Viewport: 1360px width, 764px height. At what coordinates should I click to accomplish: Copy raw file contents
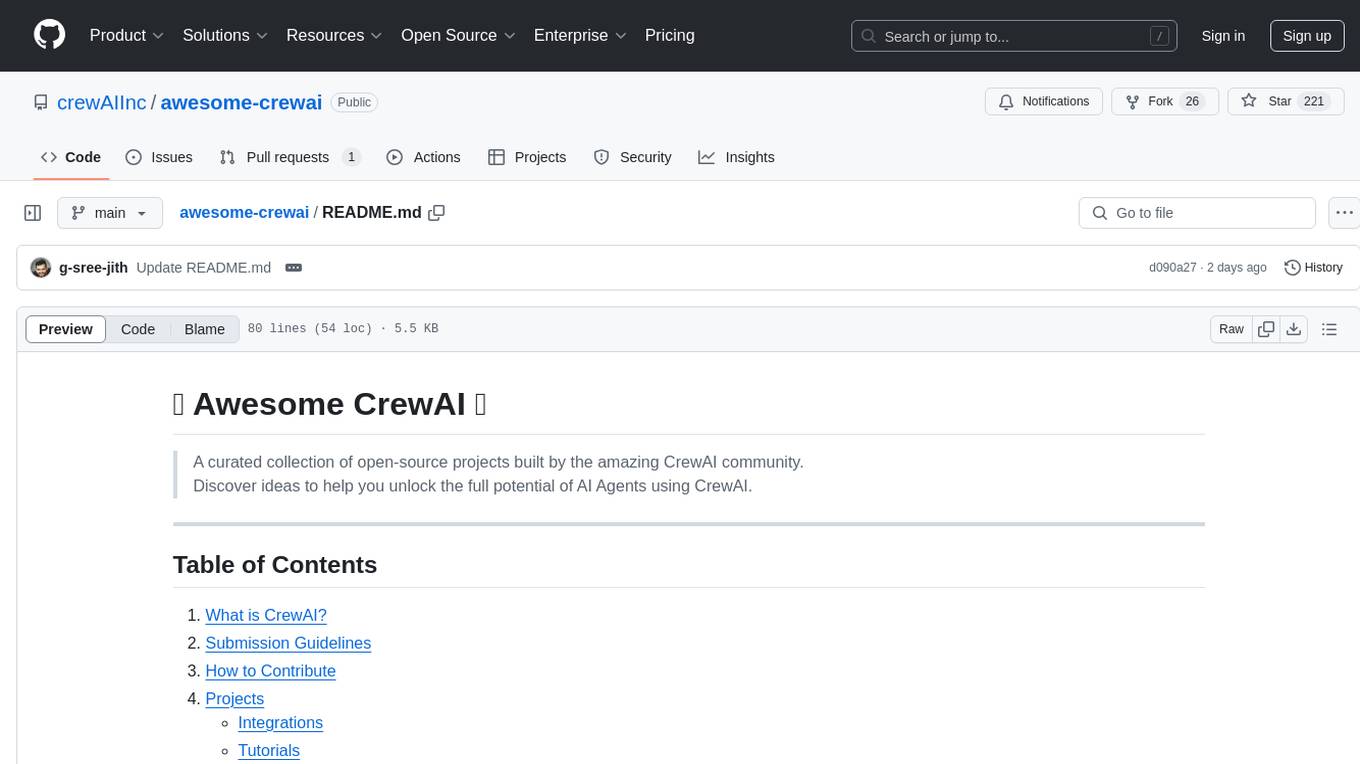point(1266,329)
